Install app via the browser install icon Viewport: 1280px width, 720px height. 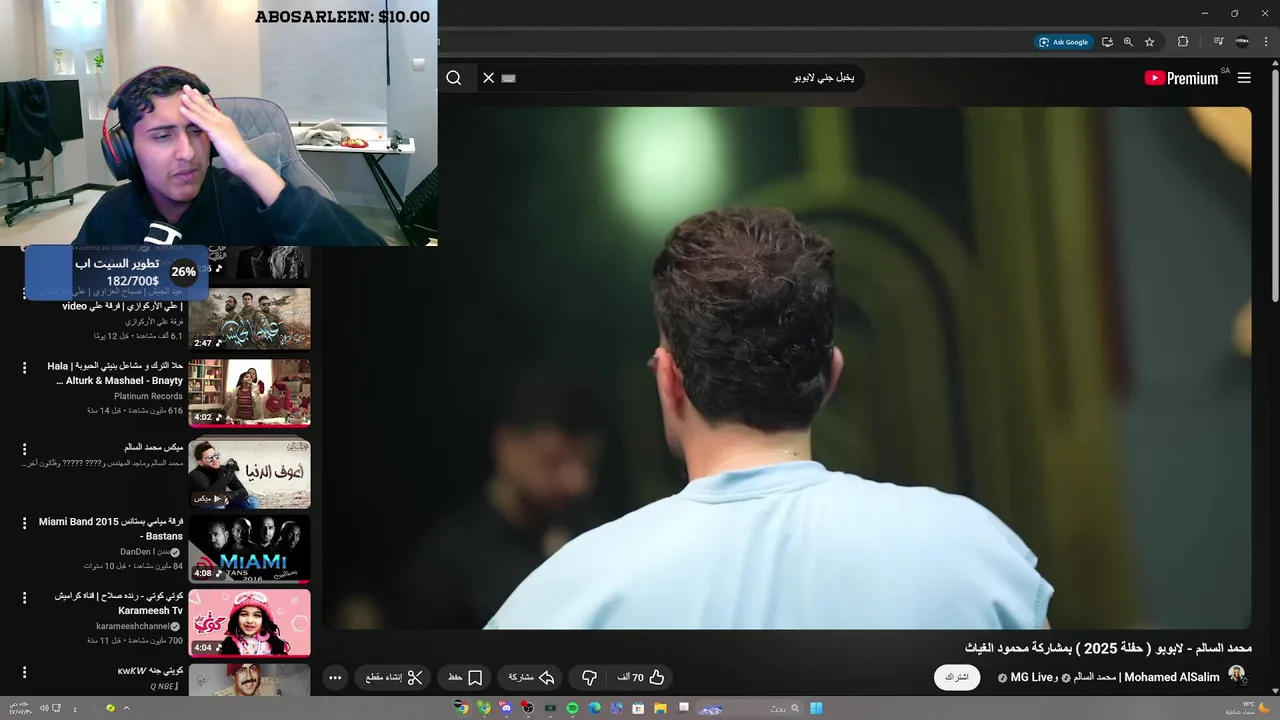point(1107,42)
